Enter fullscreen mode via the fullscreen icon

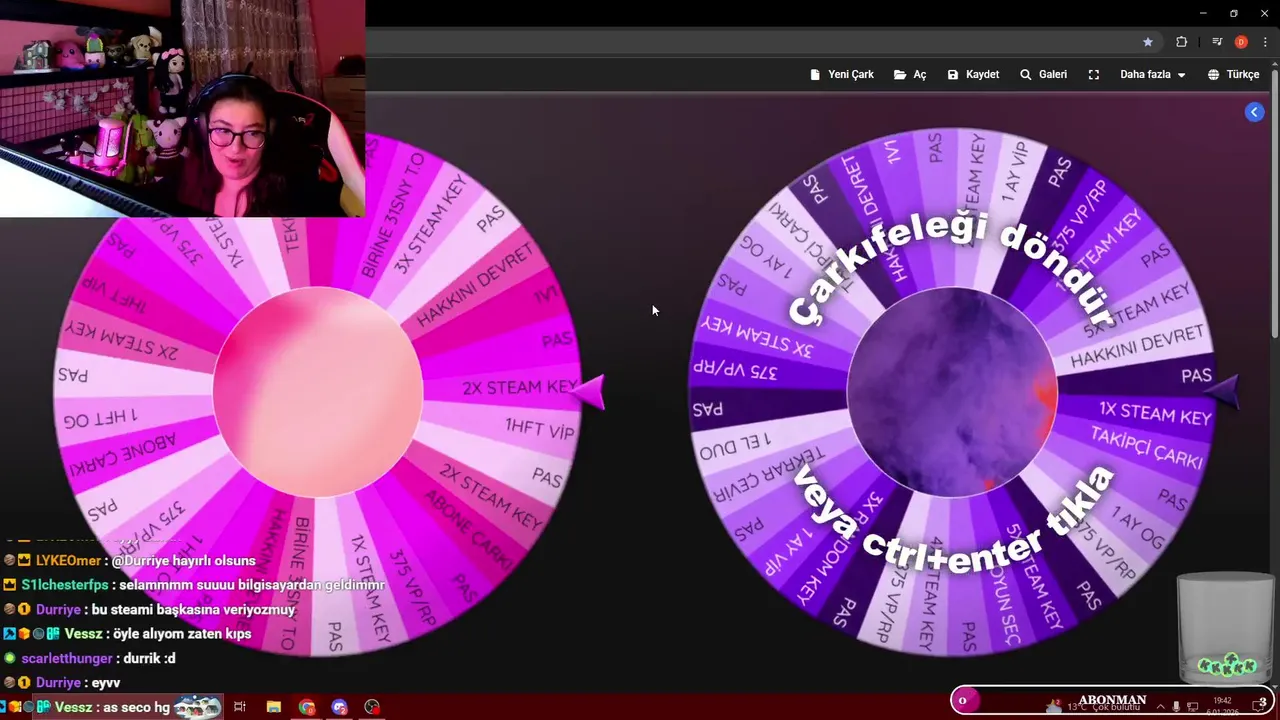pos(1093,75)
